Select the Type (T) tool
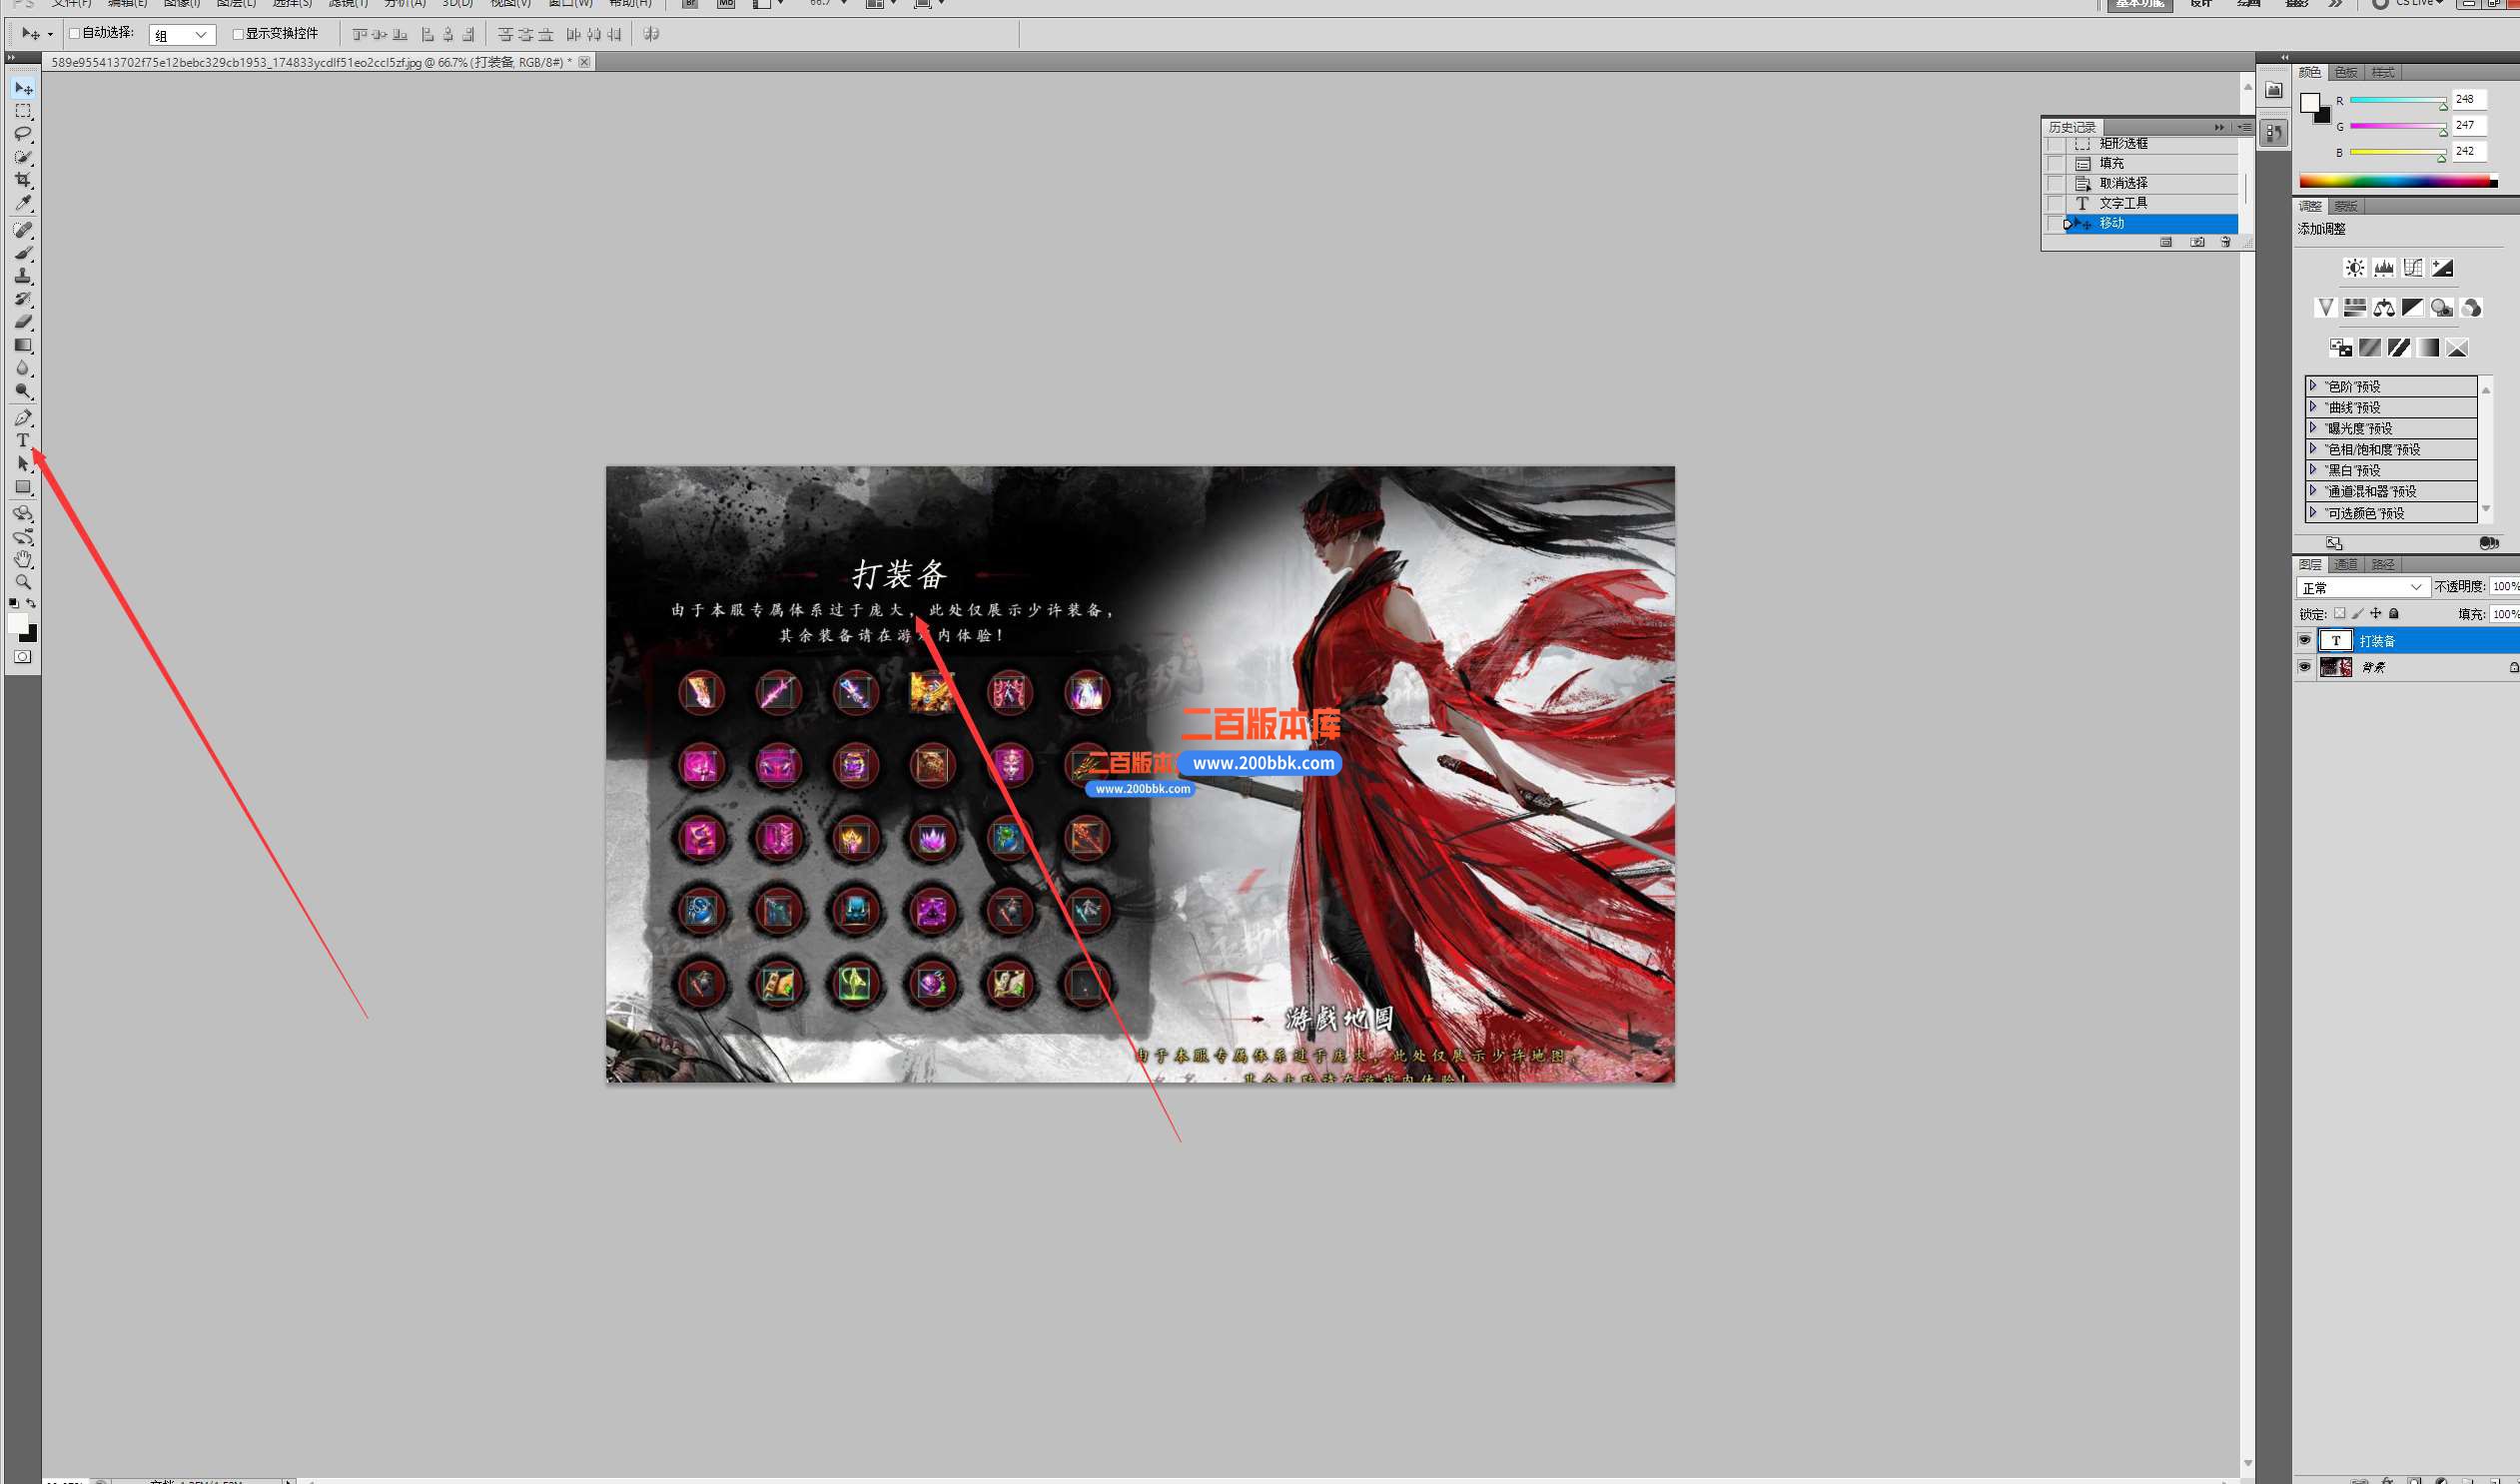Viewport: 2520px width, 1484px height. pos(23,441)
